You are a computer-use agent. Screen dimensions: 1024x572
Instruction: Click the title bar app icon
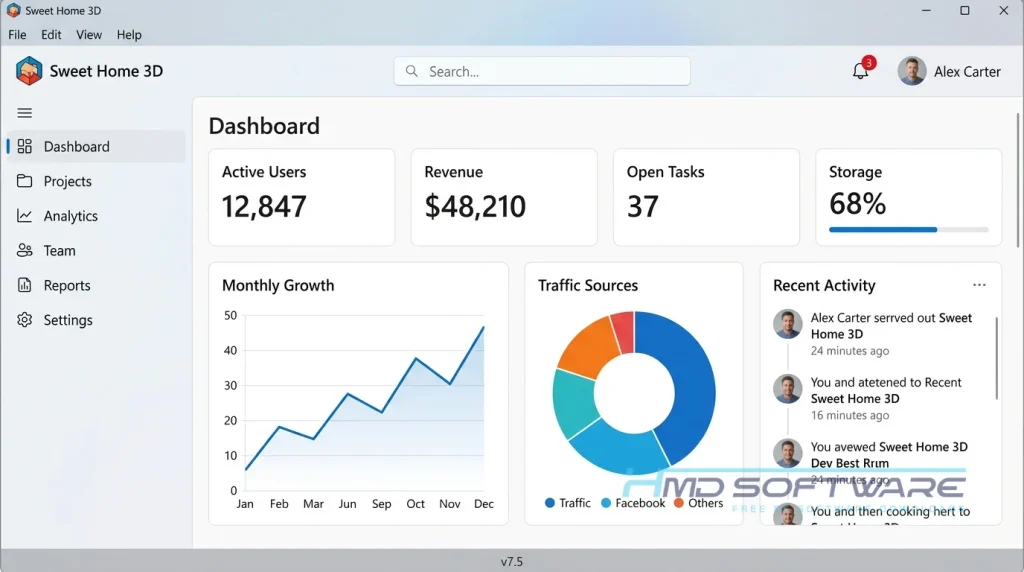click(x=13, y=10)
